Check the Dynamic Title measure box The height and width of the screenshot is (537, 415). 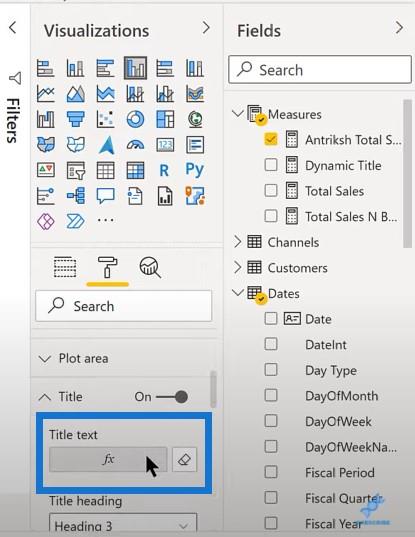[x=271, y=165]
